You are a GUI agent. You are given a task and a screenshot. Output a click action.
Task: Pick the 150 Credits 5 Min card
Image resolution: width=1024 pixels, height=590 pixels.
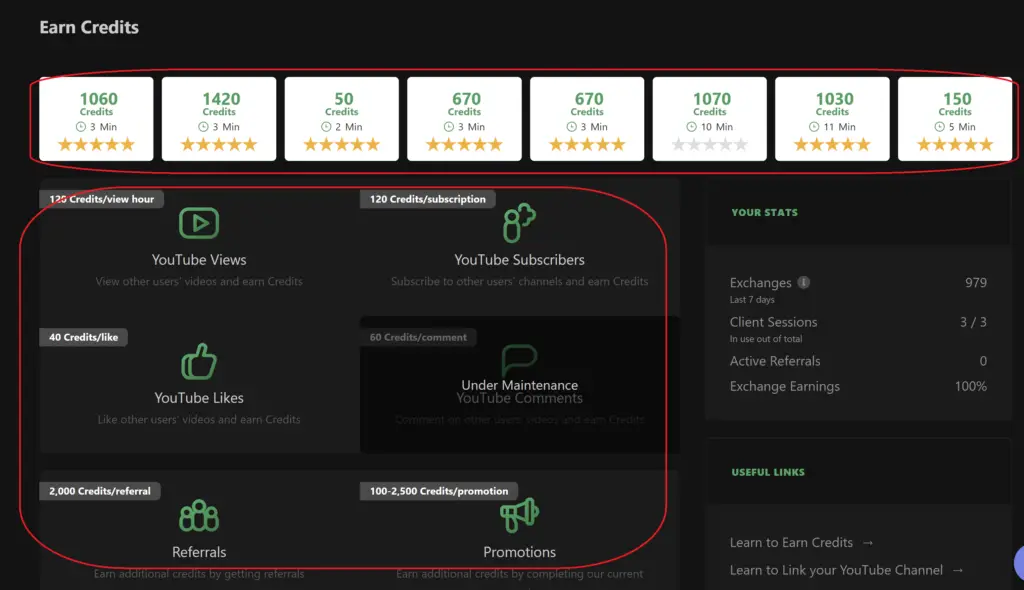click(955, 119)
